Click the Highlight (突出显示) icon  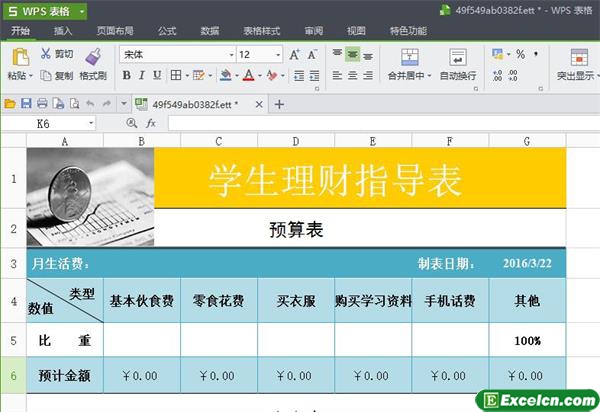[579, 57]
